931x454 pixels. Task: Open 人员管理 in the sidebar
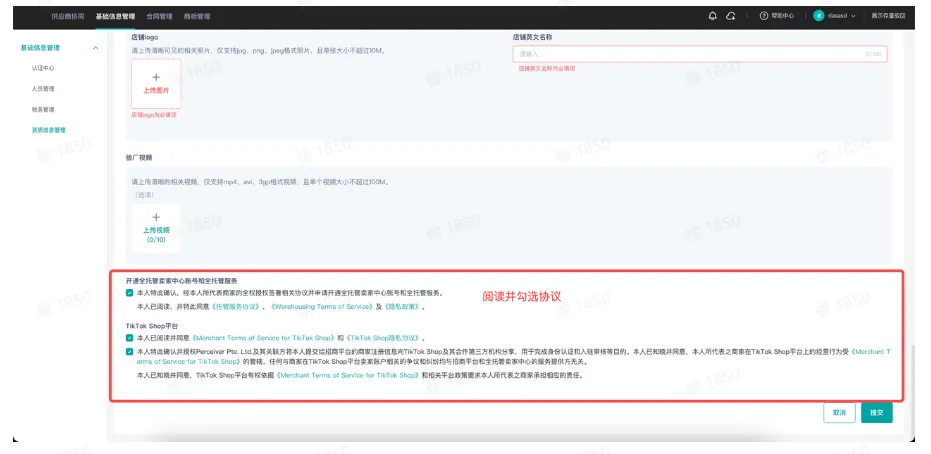coord(43,89)
